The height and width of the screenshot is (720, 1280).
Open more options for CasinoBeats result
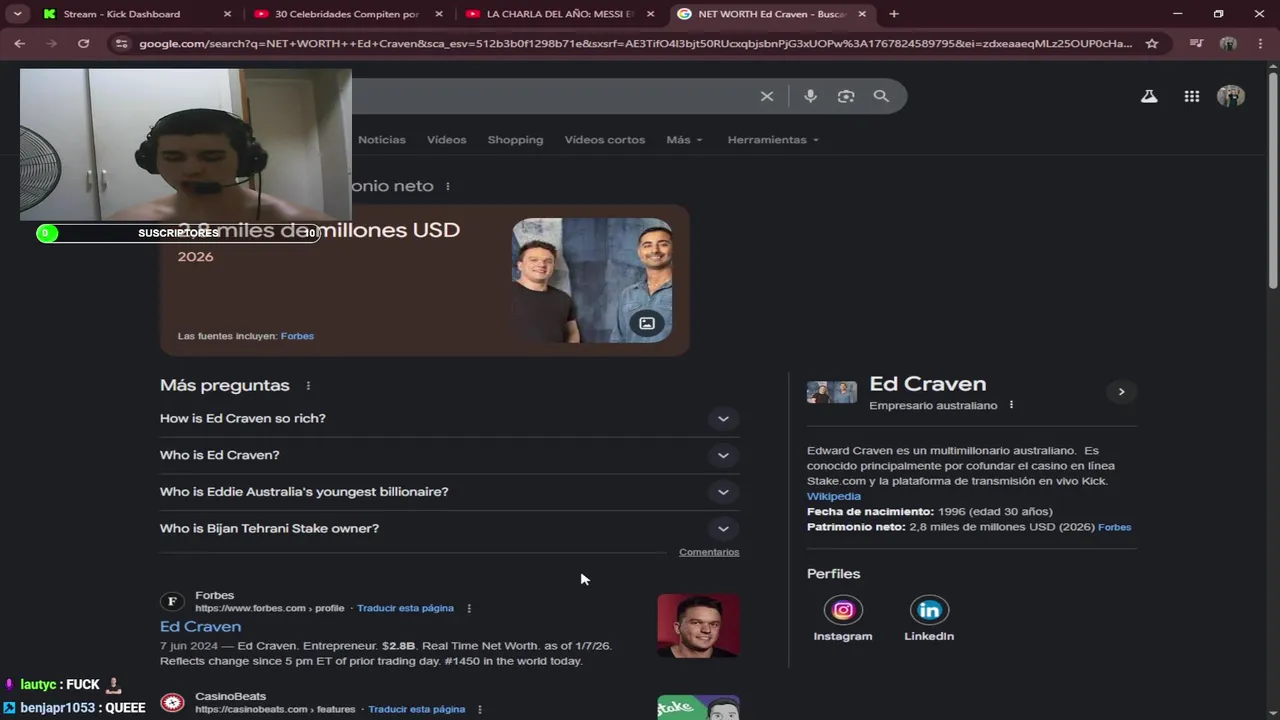click(480, 709)
